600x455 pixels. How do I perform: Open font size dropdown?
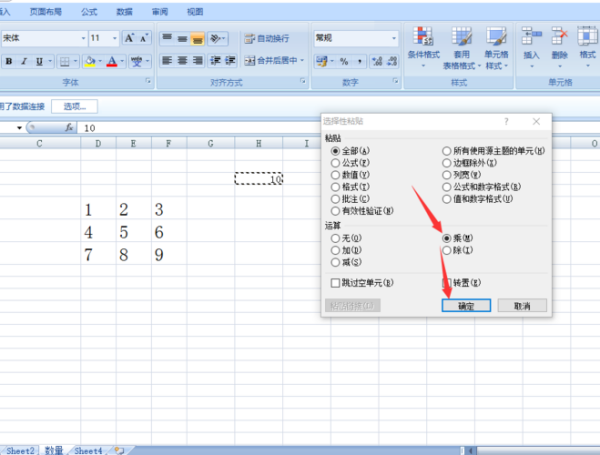click(x=114, y=38)
